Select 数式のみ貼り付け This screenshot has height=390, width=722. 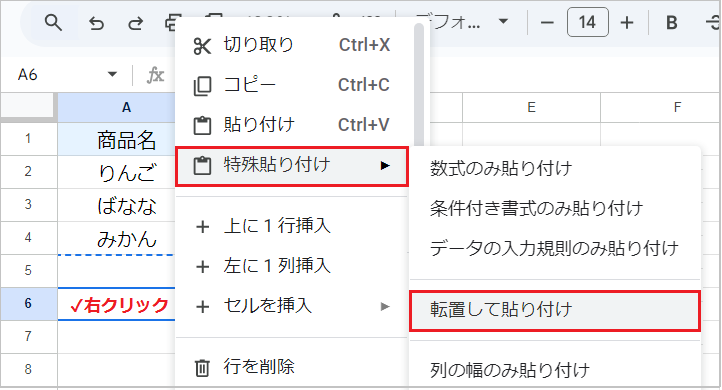coord(555,169)
